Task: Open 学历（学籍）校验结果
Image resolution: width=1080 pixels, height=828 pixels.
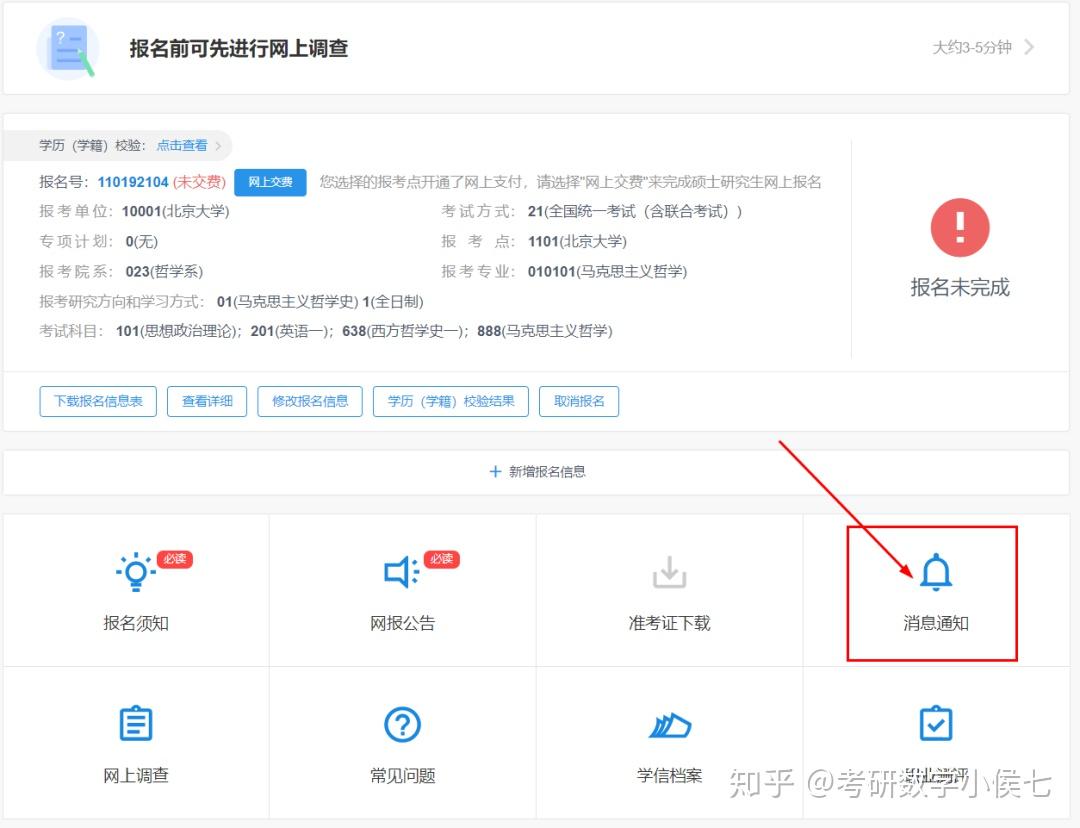Action: pos(450,401)
